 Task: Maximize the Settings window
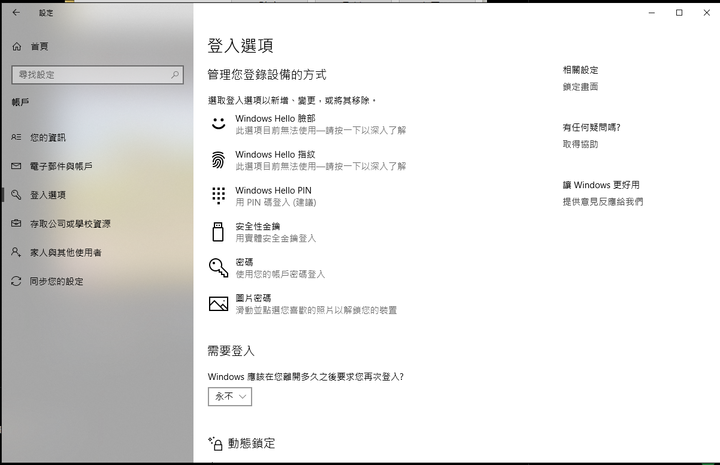(679, 13)
